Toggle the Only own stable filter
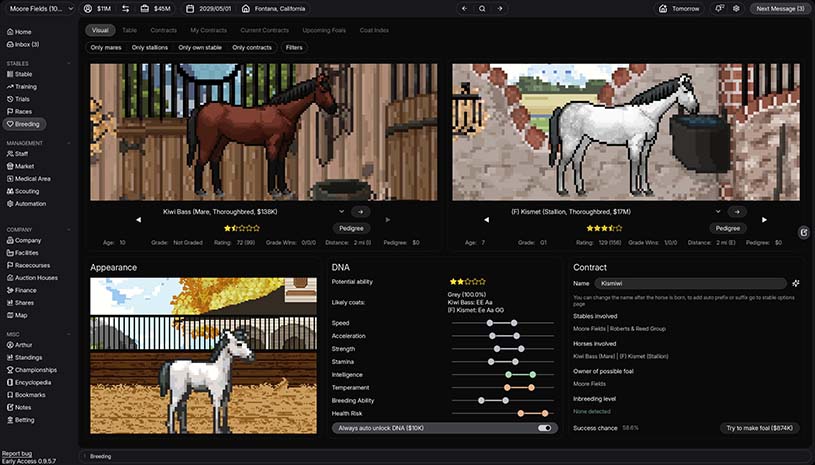This screenshot has width=815, height=465. point(200,47)
